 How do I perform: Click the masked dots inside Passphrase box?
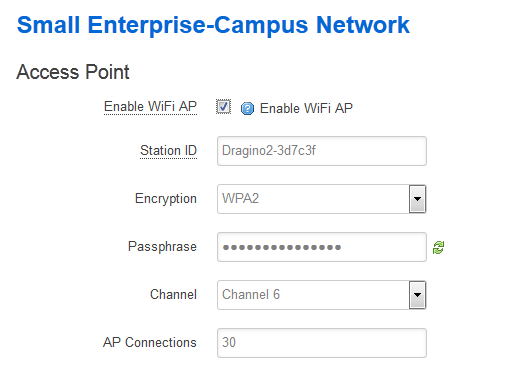(x=282, y=248)
